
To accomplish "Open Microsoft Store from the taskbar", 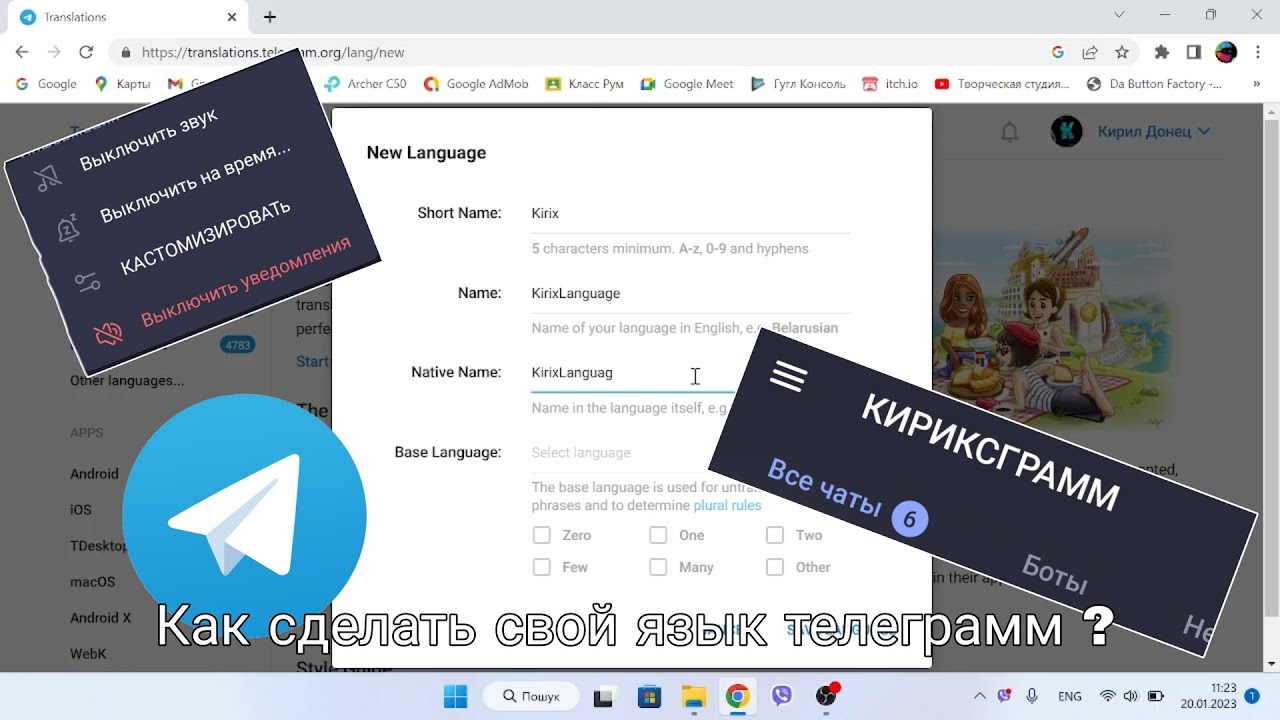I will (x=649, y=696).
